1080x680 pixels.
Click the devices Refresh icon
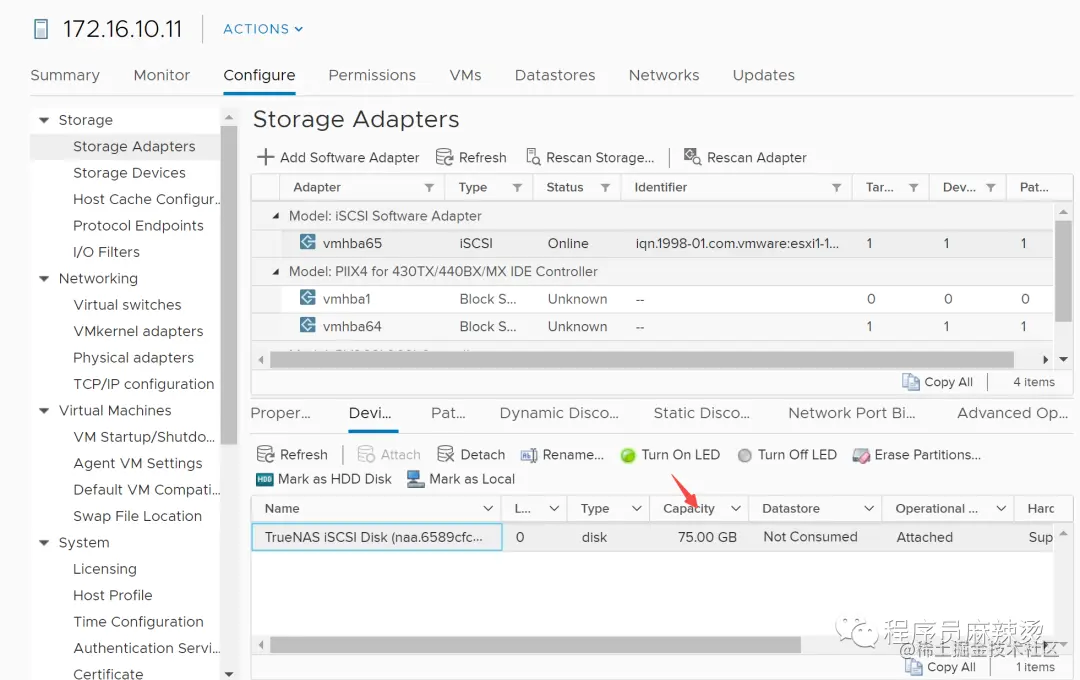(265, 454)
